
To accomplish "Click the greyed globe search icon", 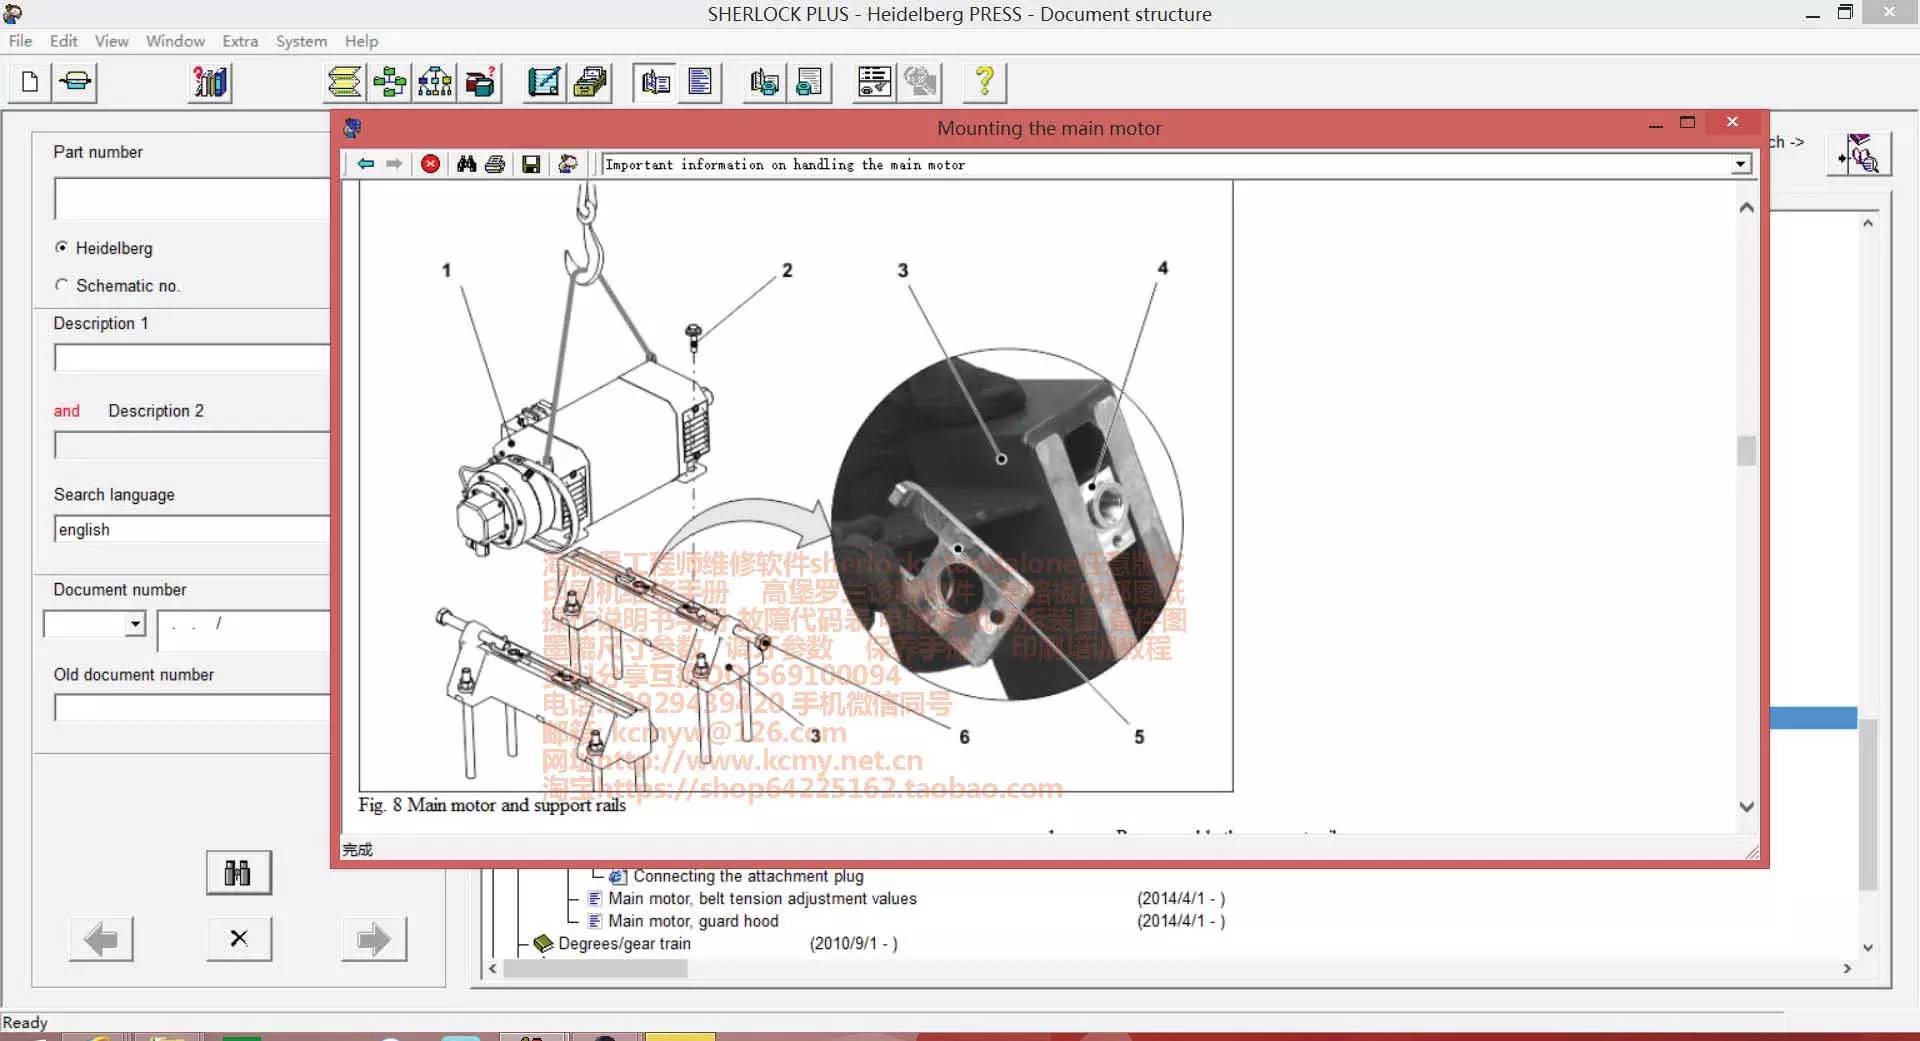I will [920, 82].
